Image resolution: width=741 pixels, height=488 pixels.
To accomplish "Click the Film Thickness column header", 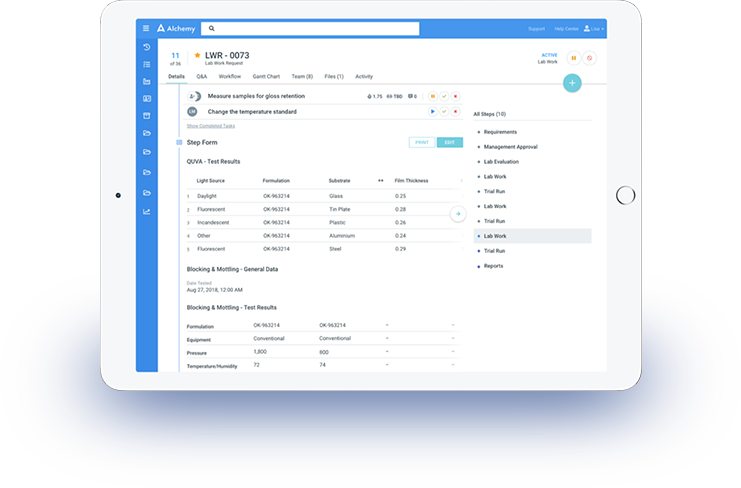I will pyautogui.click(x=412, y=180).
